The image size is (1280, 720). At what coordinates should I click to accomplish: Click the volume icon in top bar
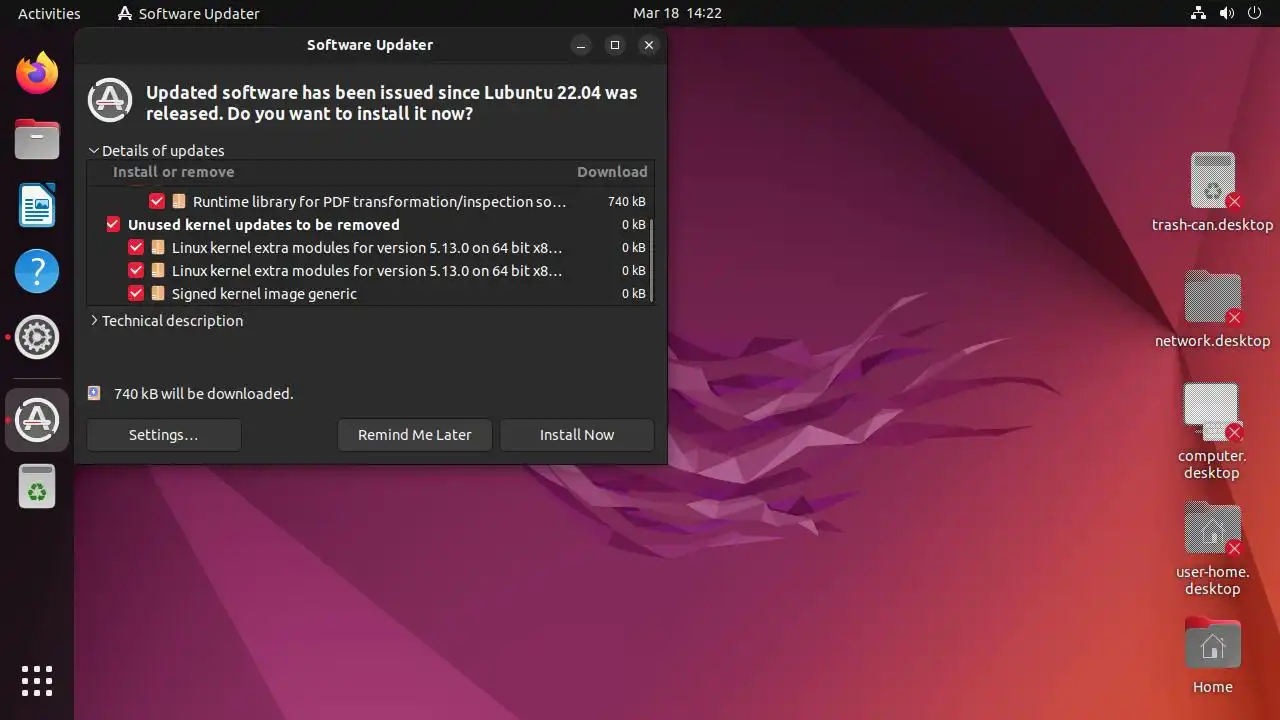point(1227,13)
